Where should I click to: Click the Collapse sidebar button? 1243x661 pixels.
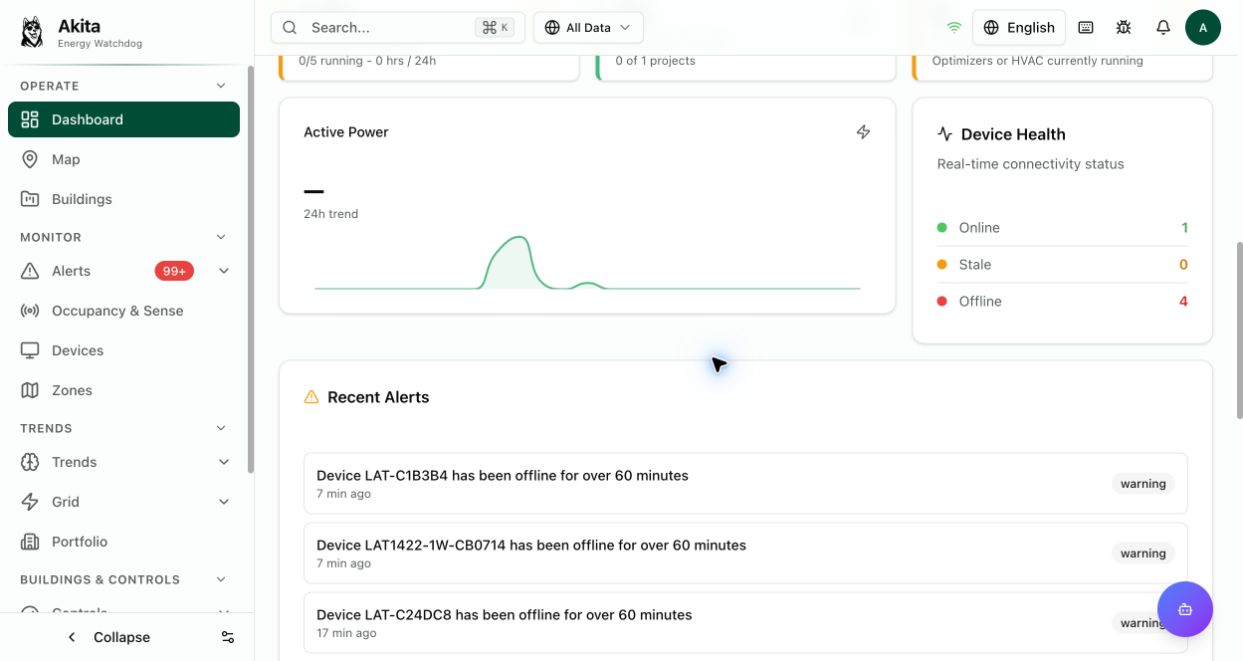point(108,637)
